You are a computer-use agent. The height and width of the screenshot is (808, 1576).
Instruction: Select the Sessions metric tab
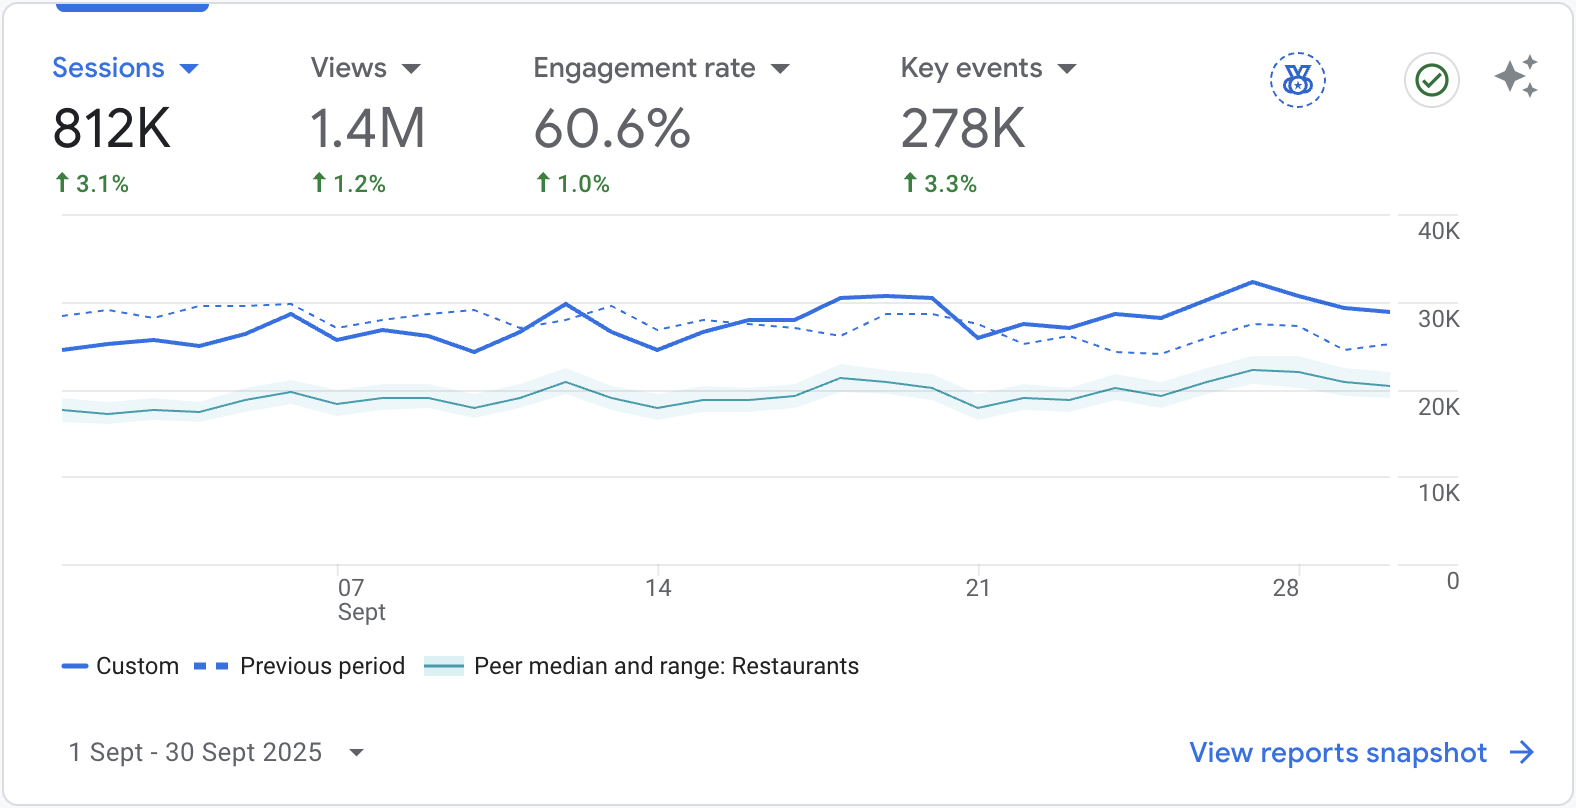108,68
